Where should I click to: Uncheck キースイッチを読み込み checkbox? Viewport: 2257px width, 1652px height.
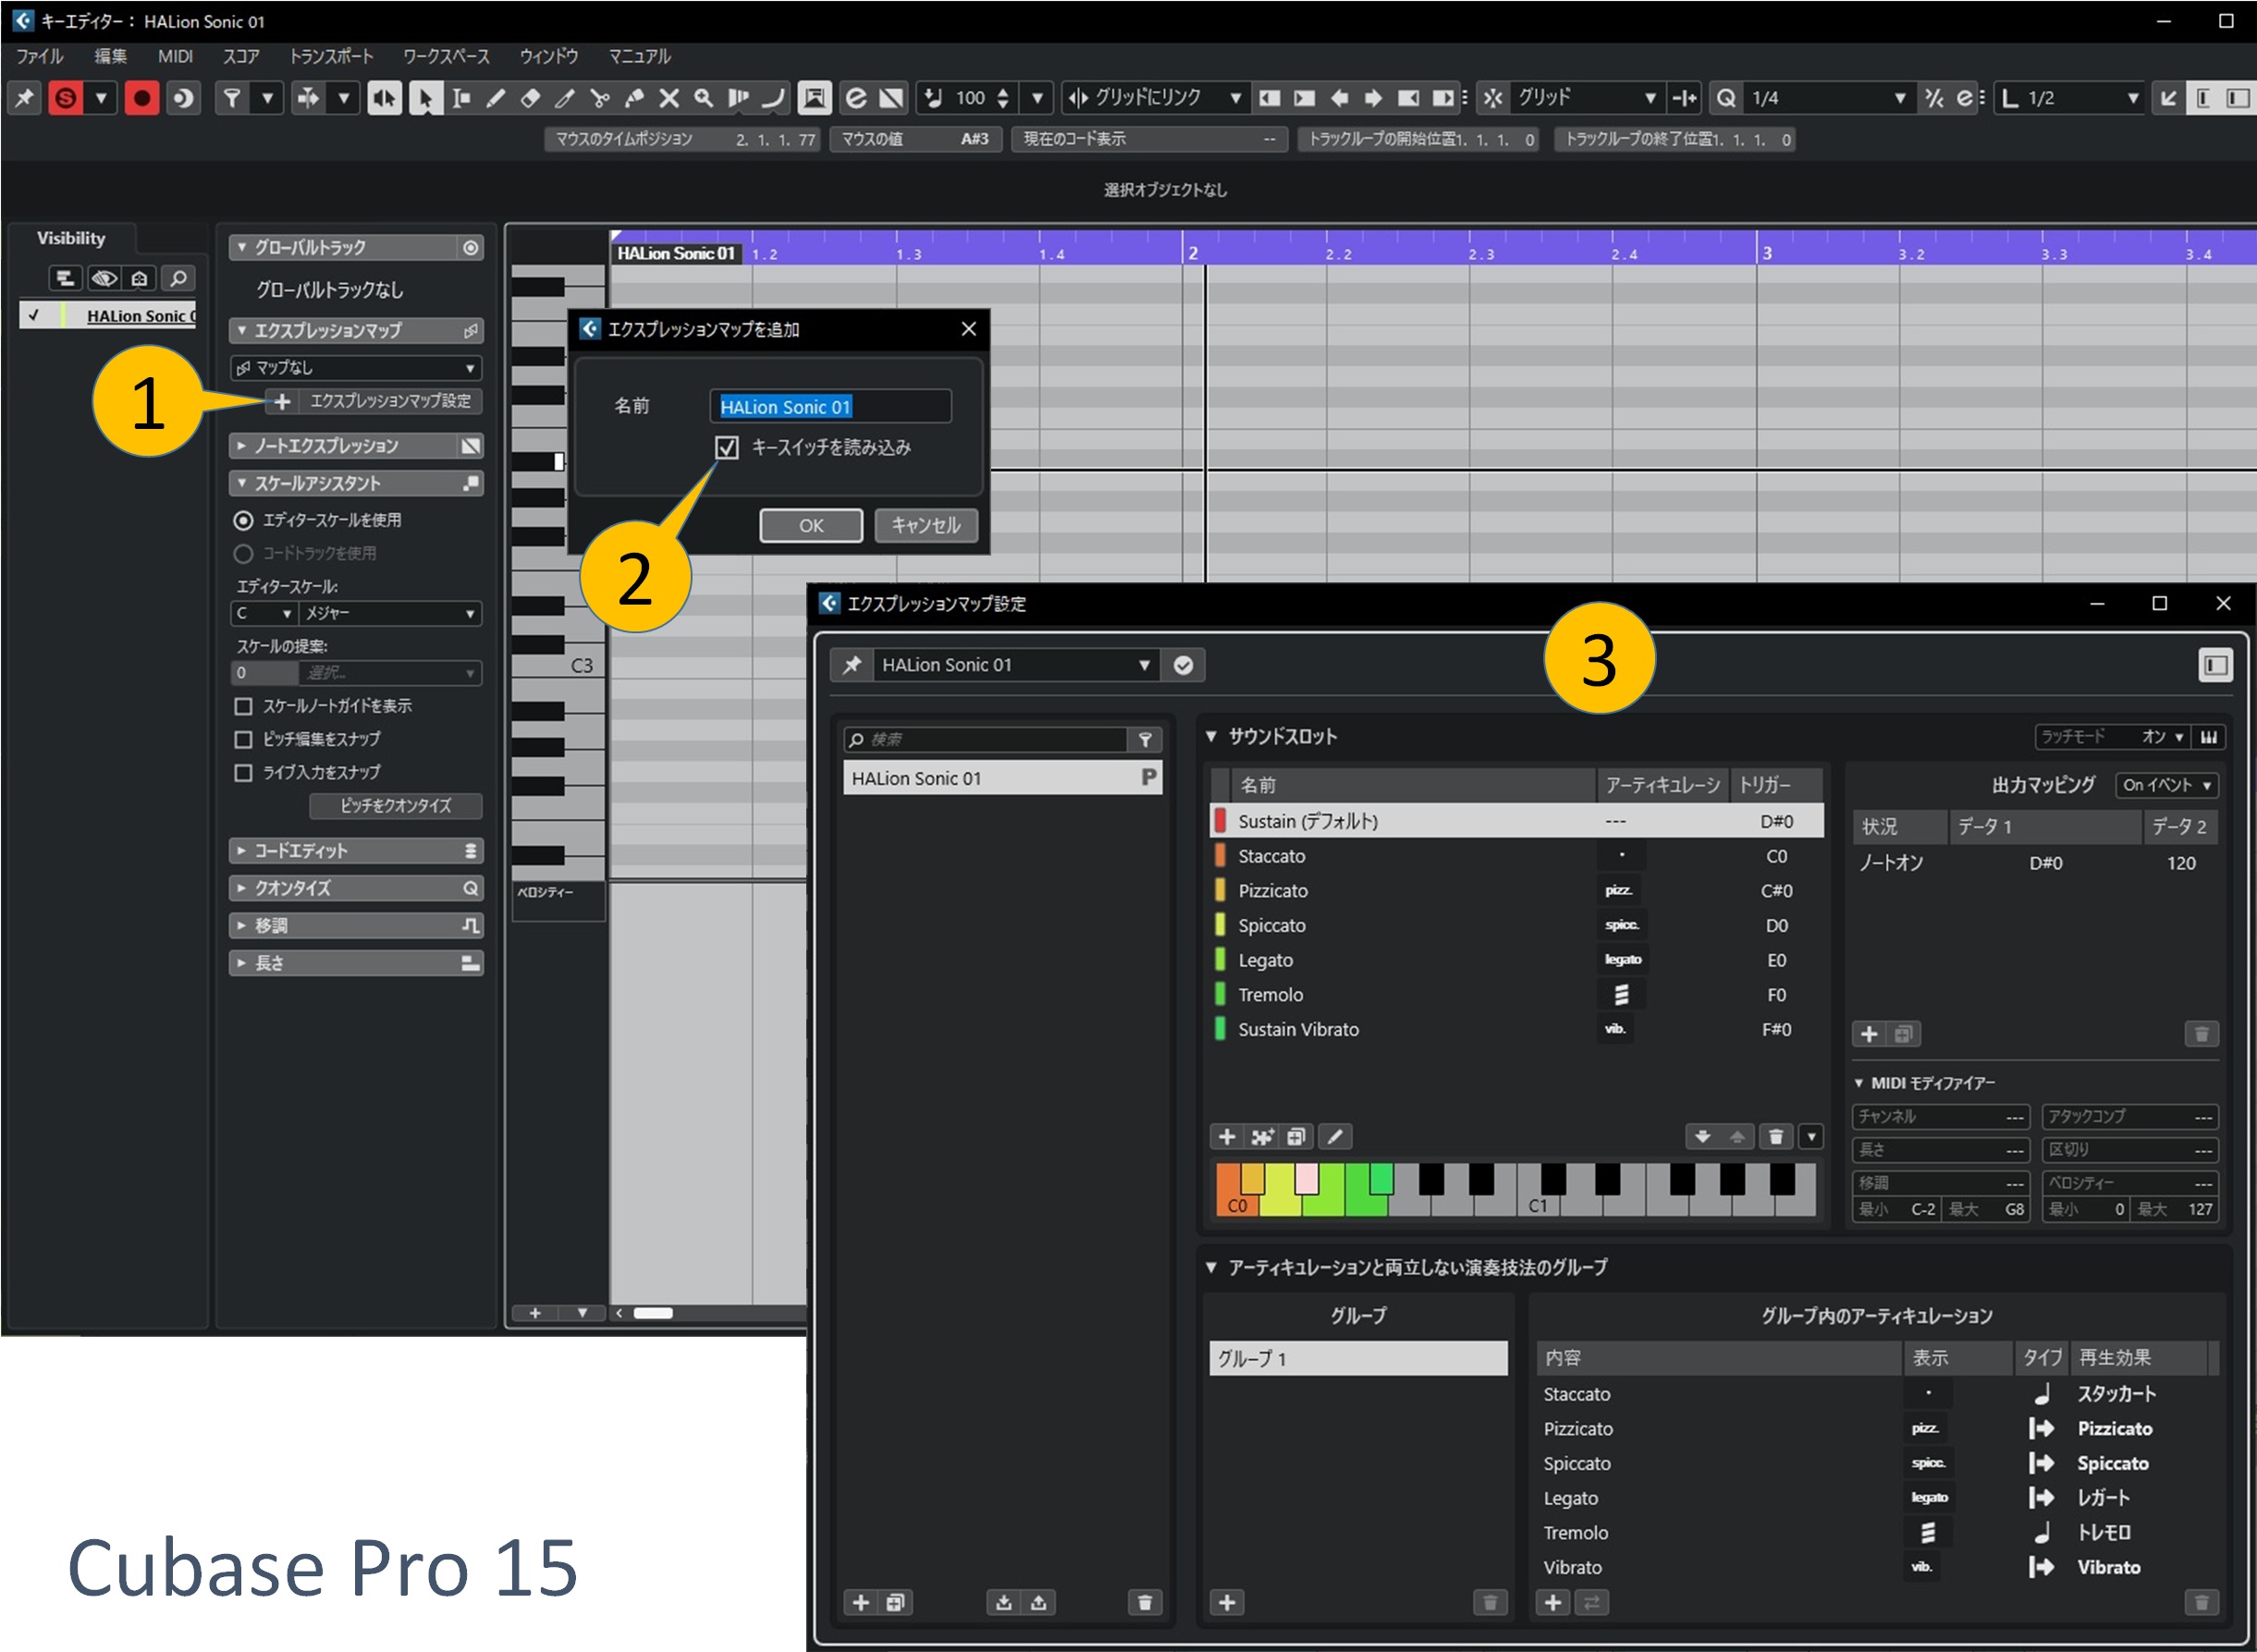727,447
